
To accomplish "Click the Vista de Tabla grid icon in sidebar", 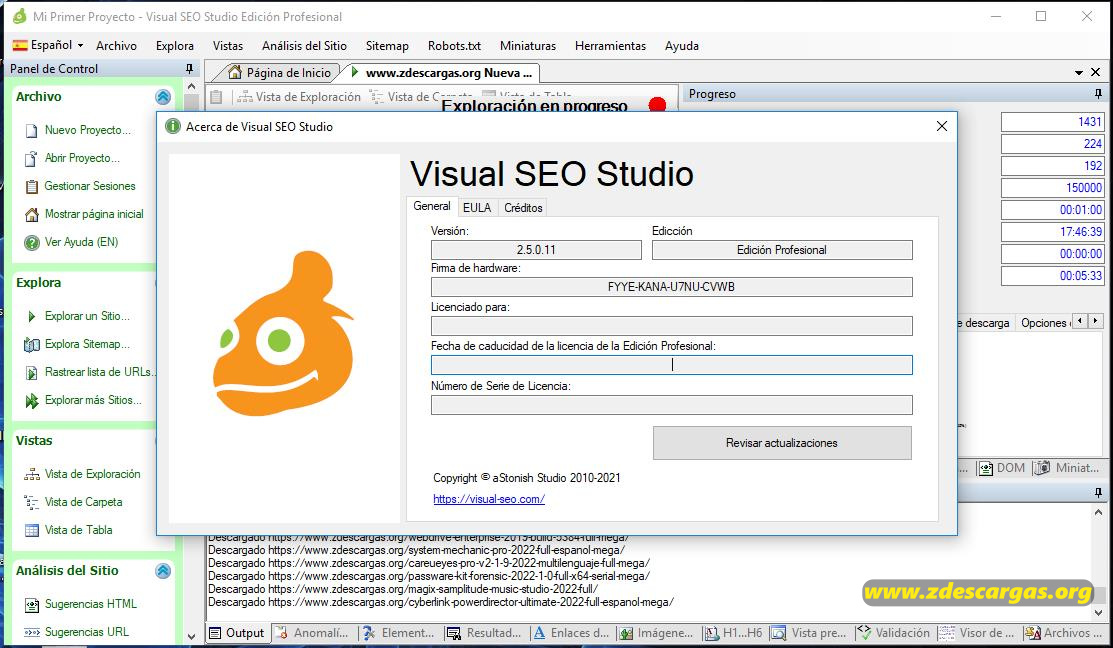I will point(31,530).
